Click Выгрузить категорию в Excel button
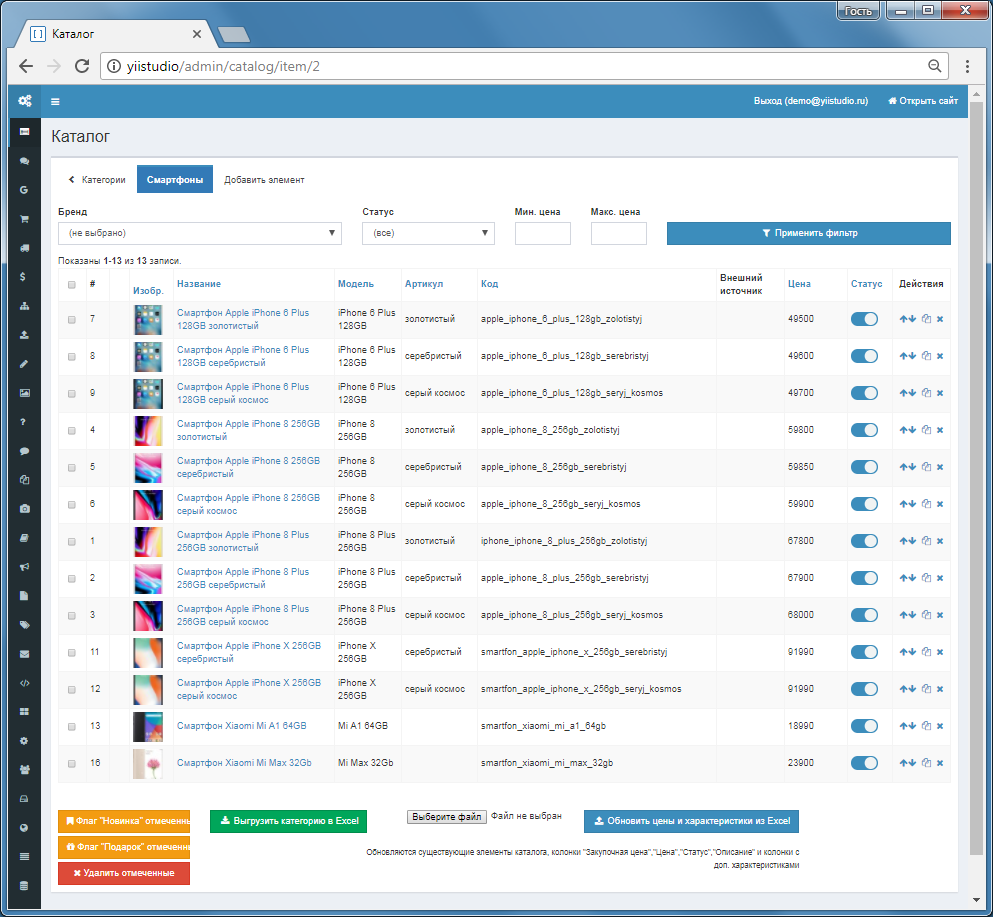Screen dimensions: 993x917 pyautogui.click(x=288, y=821)
